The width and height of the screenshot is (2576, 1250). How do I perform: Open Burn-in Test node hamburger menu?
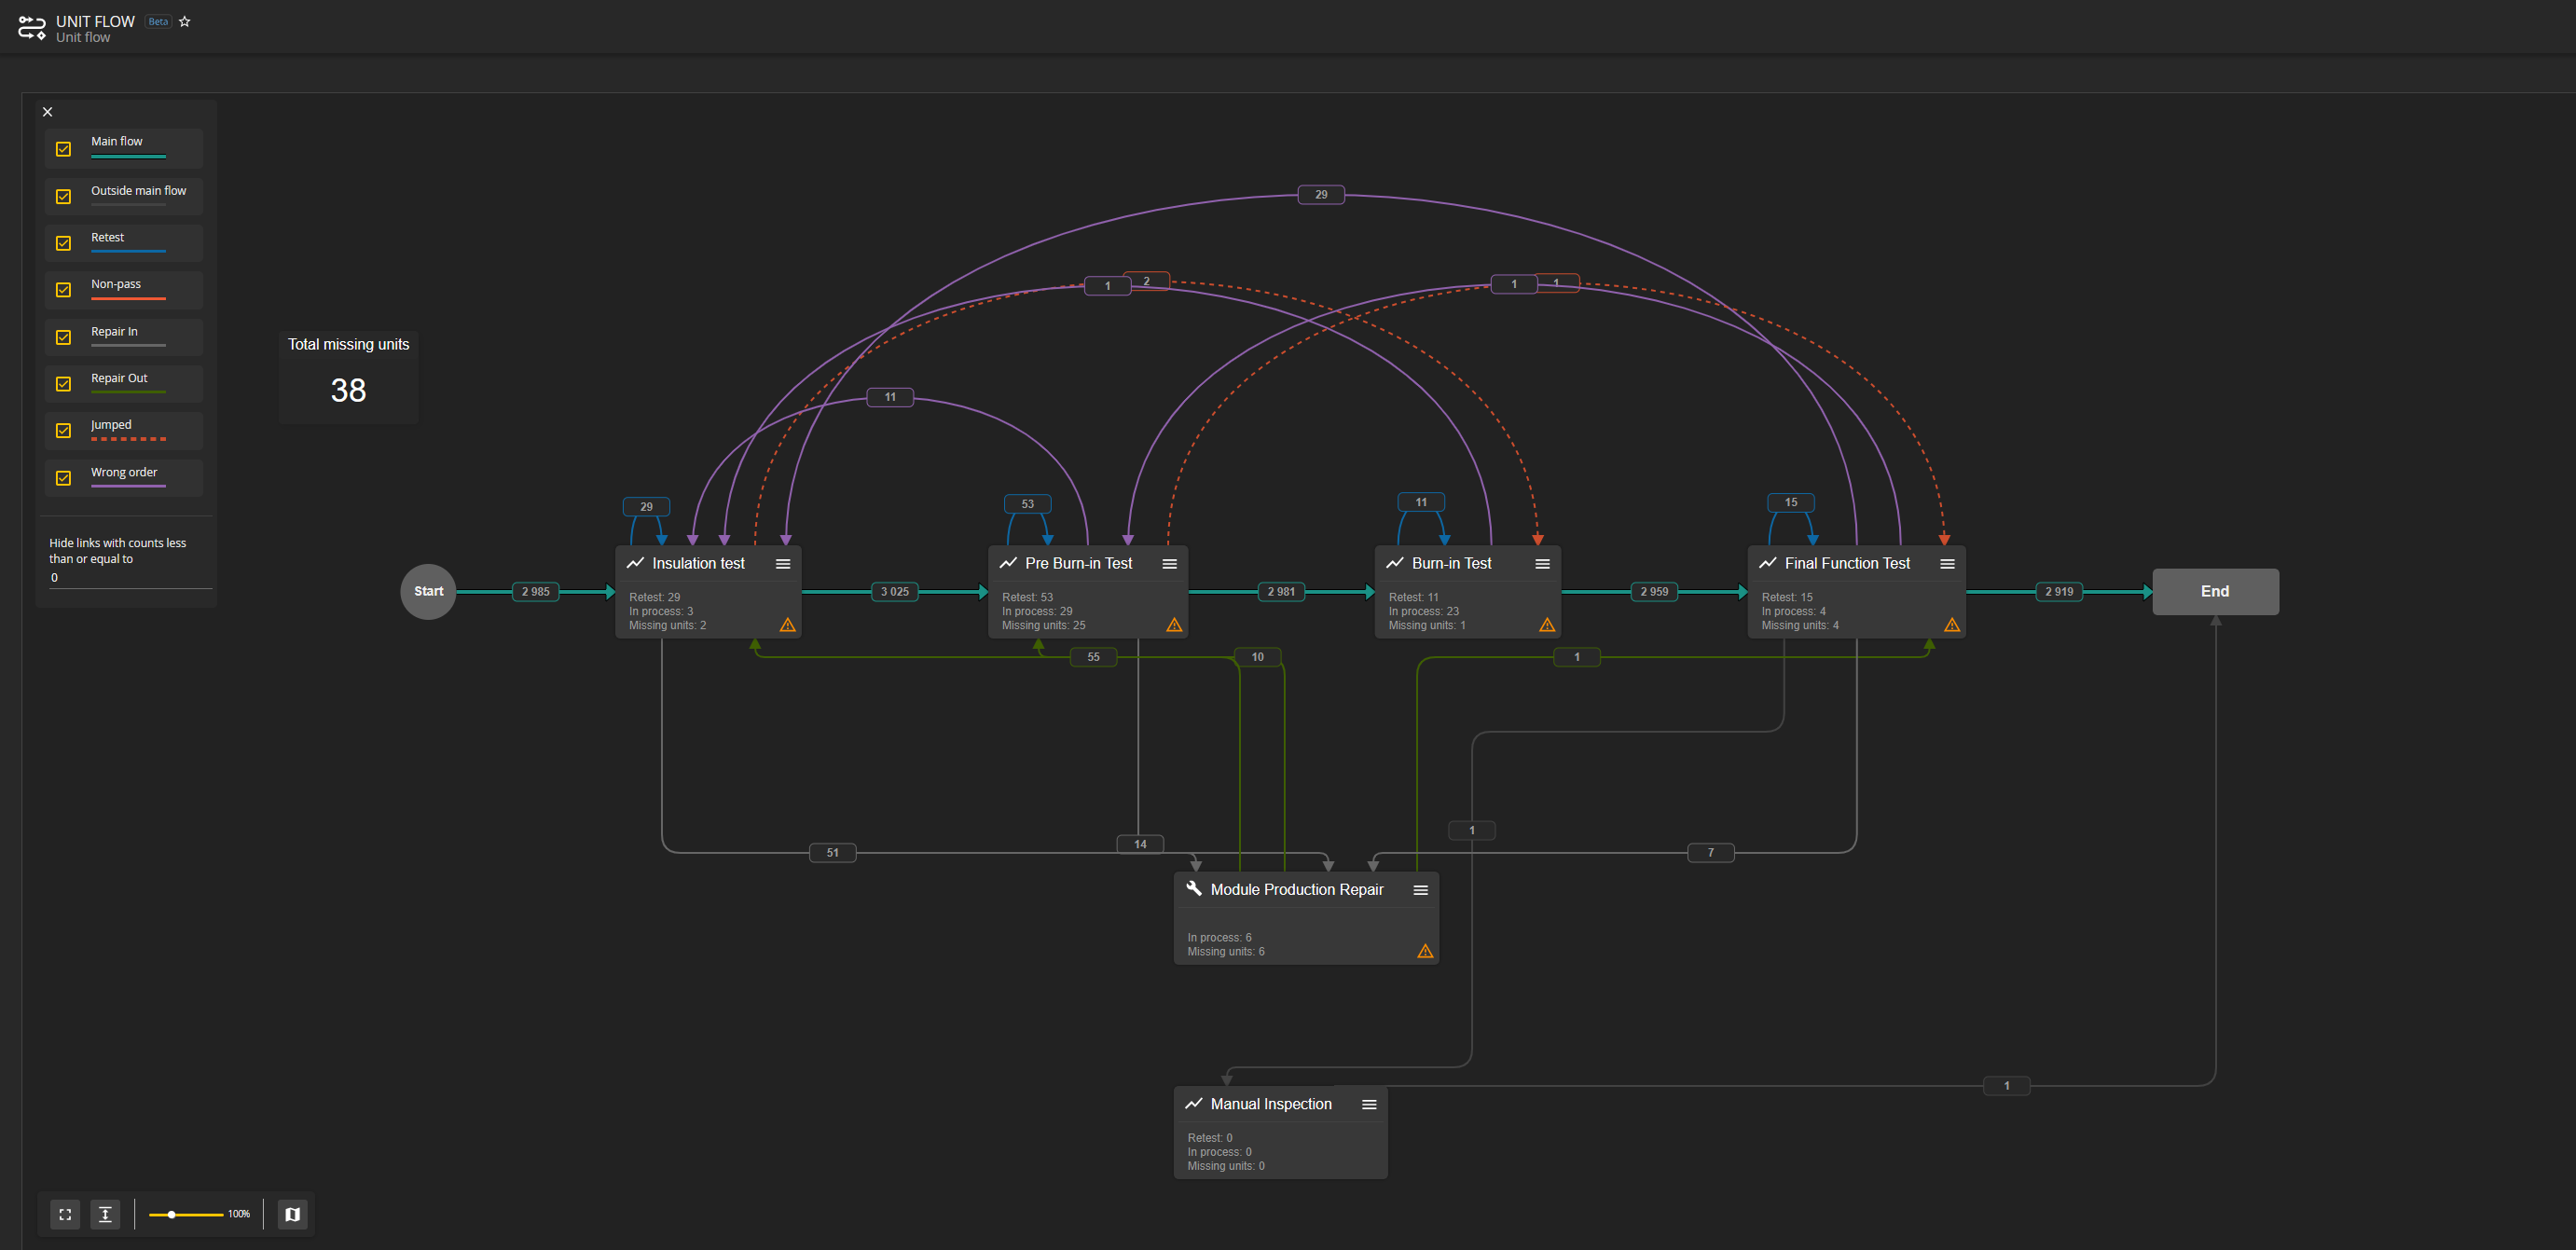point(1542,564)
